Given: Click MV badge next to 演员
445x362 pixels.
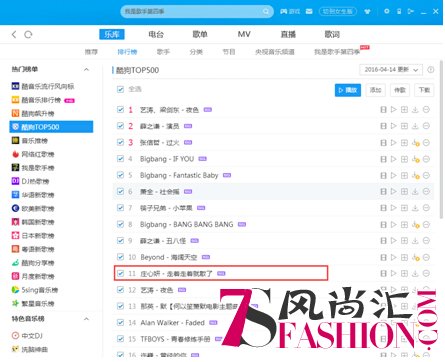Looking at the screenshot, I should [x=188, y=126].
